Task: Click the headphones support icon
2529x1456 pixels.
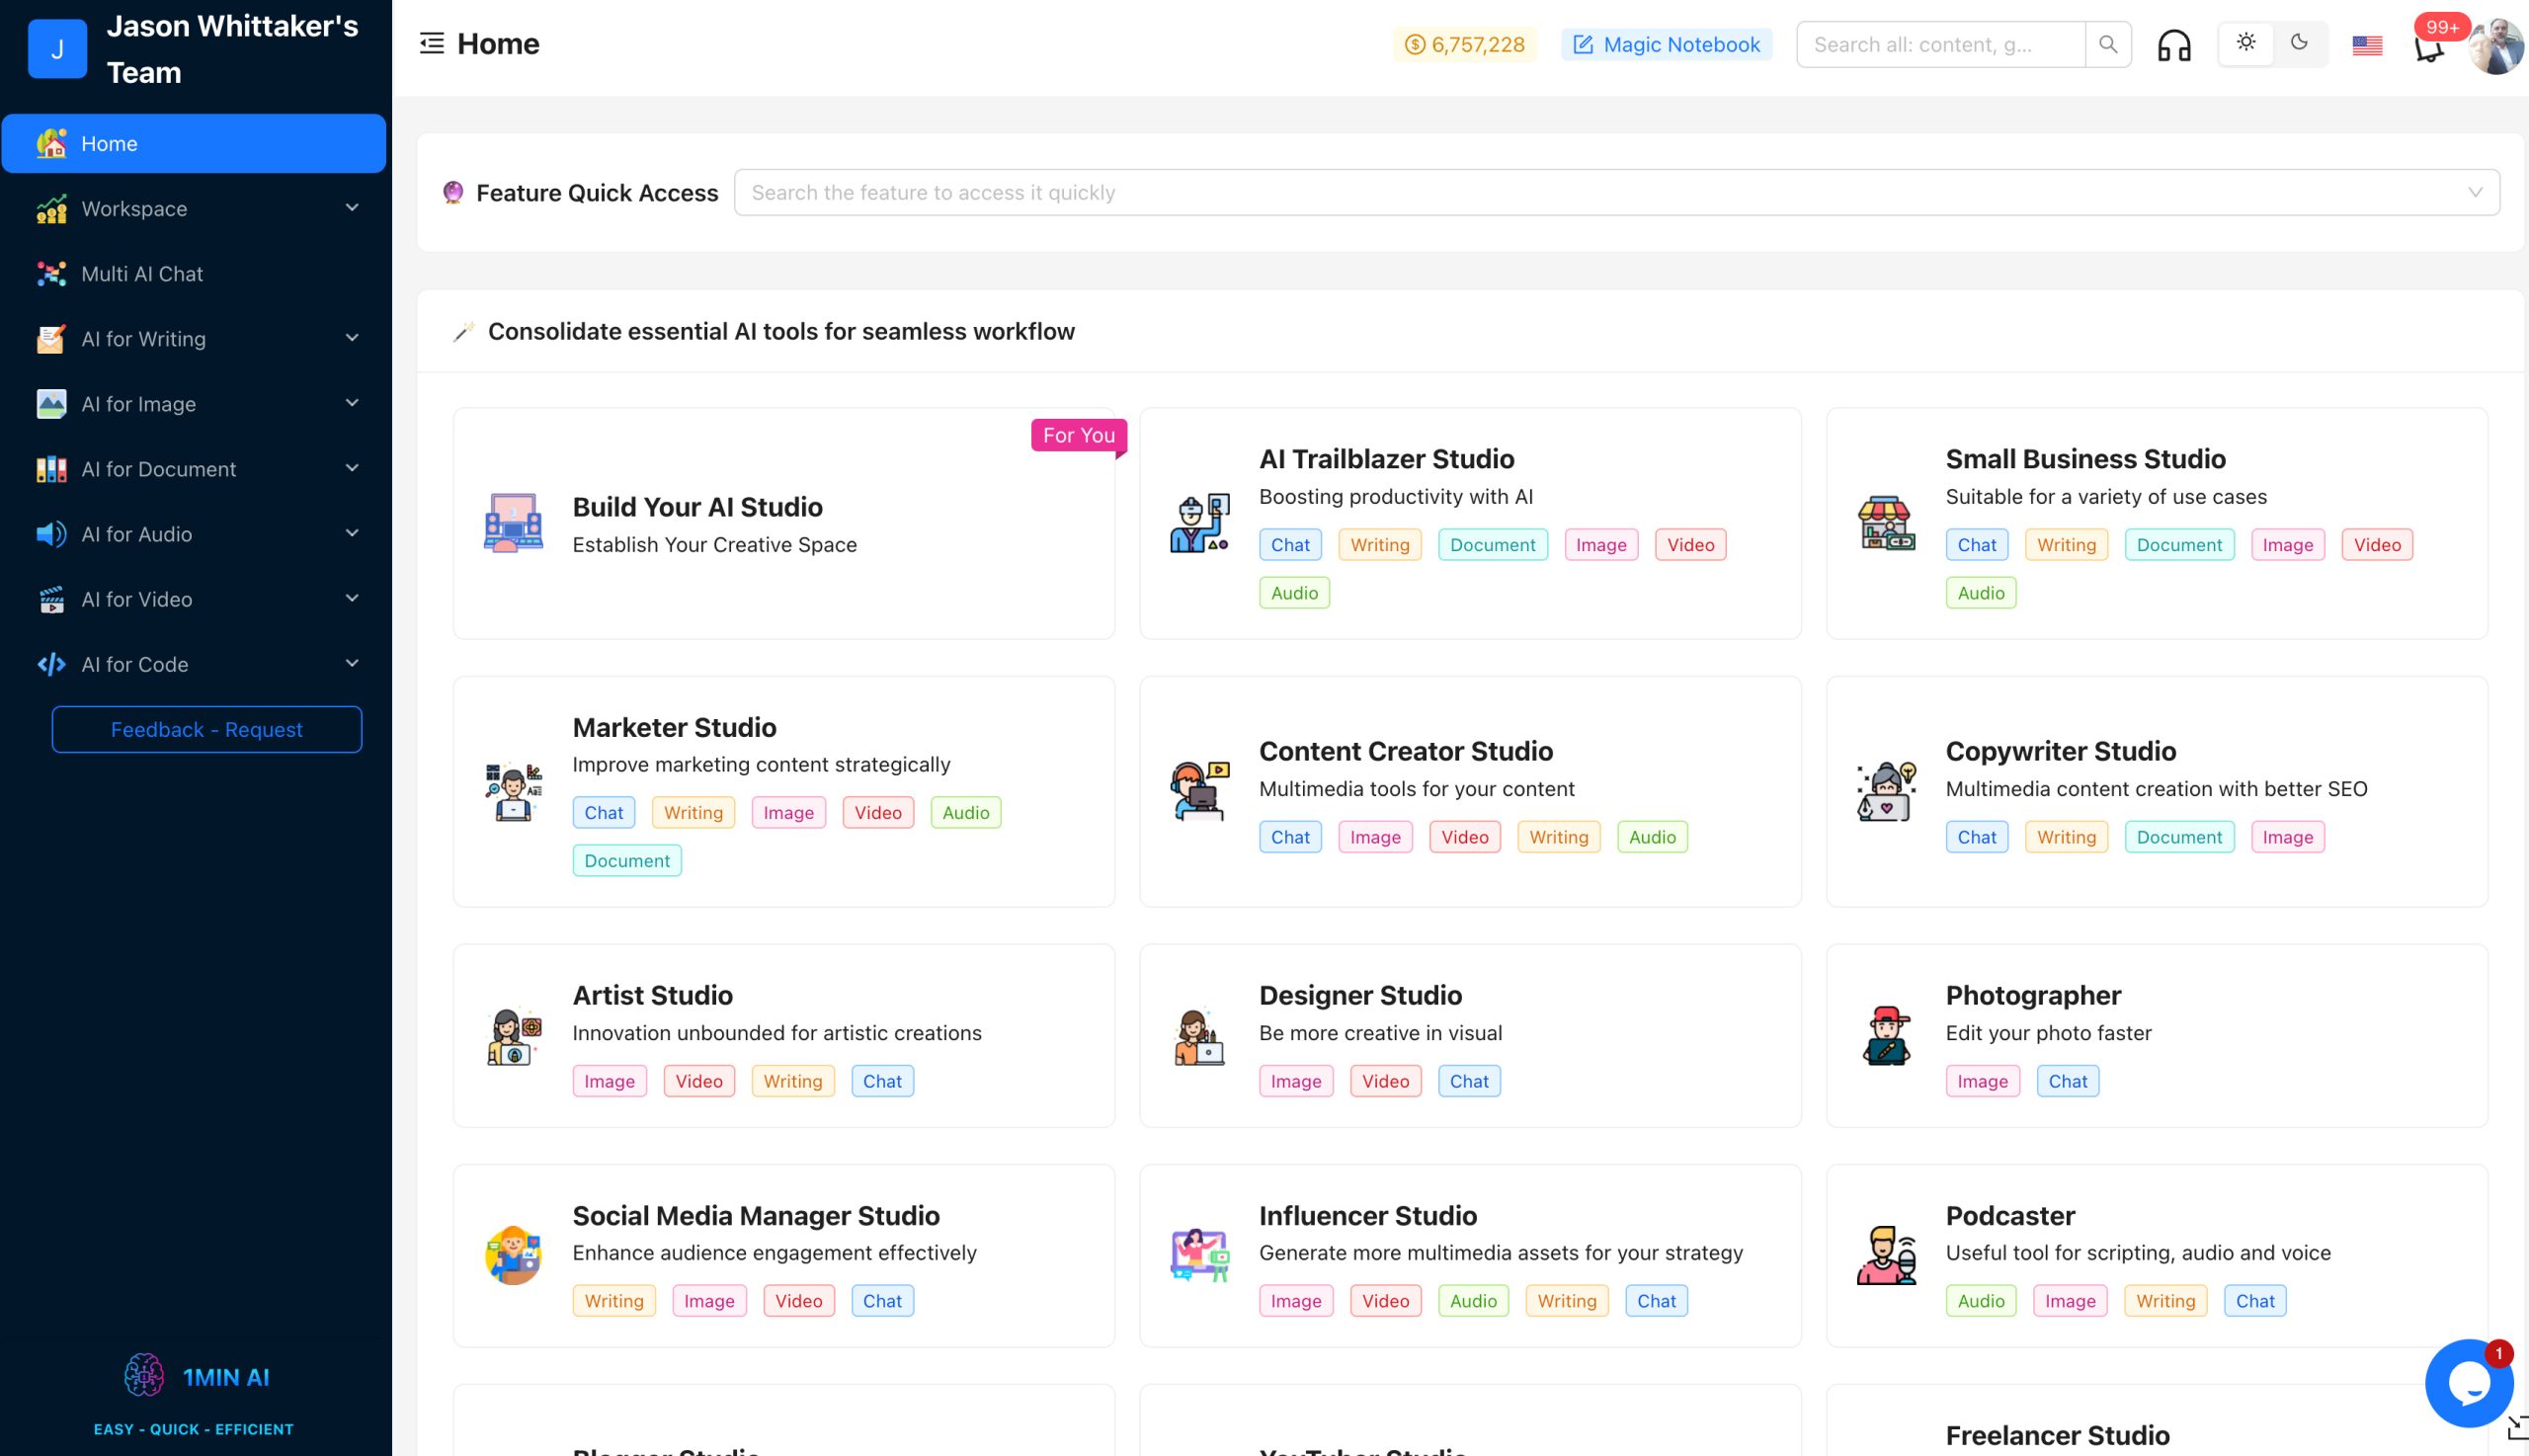Action: point(2173,45)
